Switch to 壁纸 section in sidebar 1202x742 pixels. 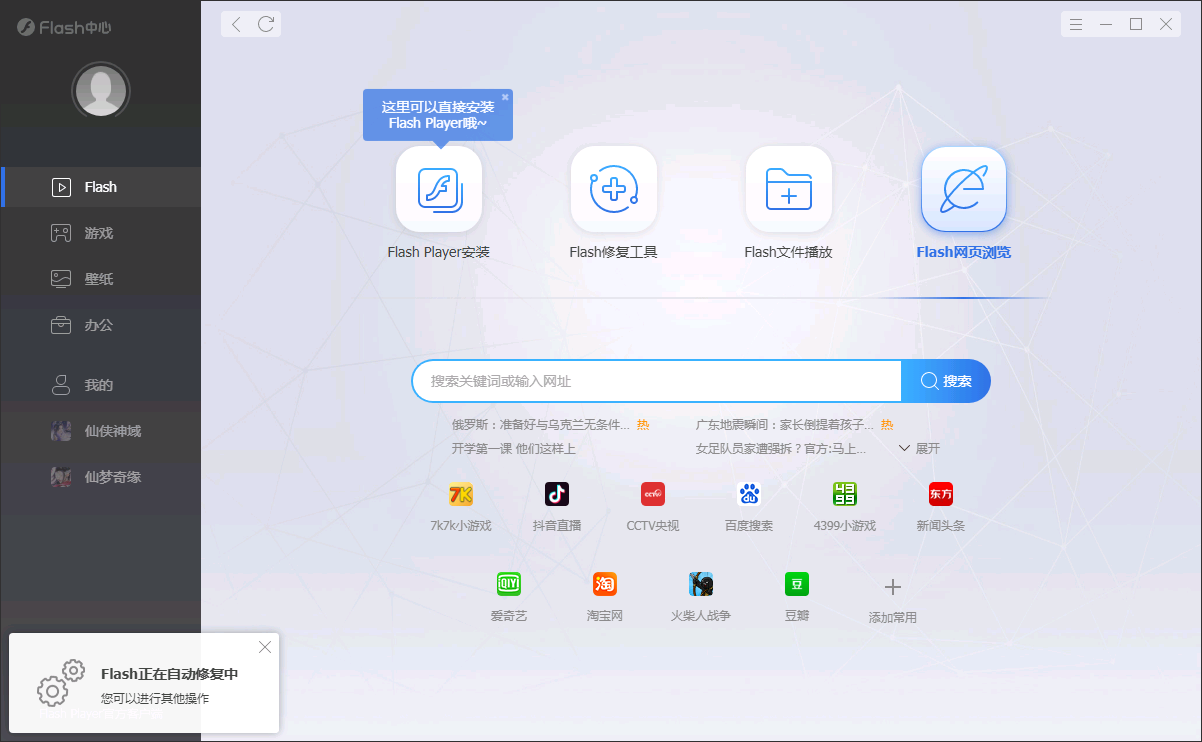point(100,279)
